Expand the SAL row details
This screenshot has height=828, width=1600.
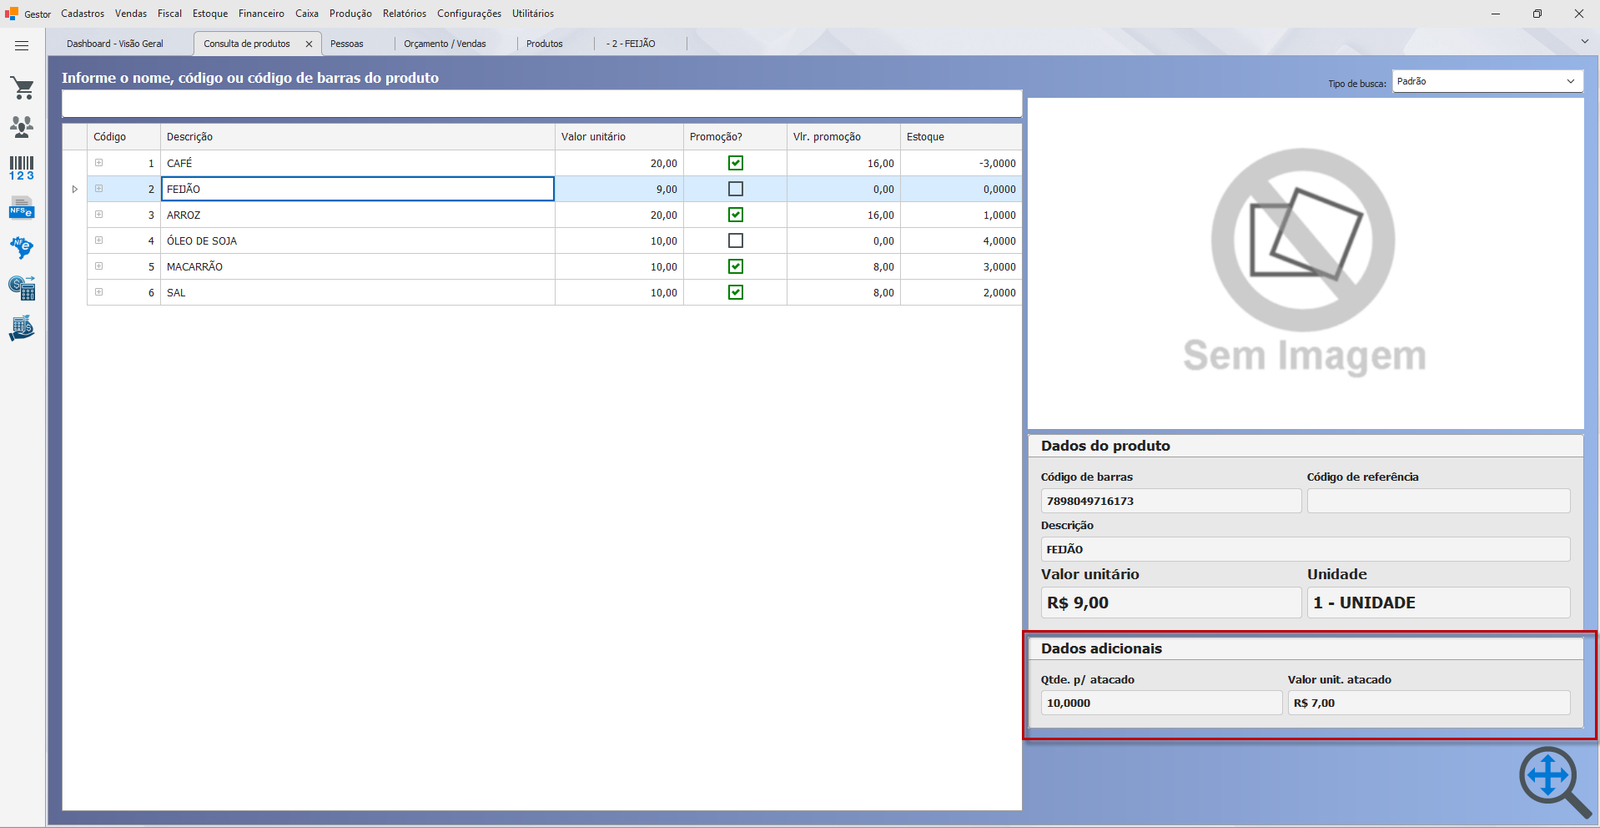click(x=99, y=293)
